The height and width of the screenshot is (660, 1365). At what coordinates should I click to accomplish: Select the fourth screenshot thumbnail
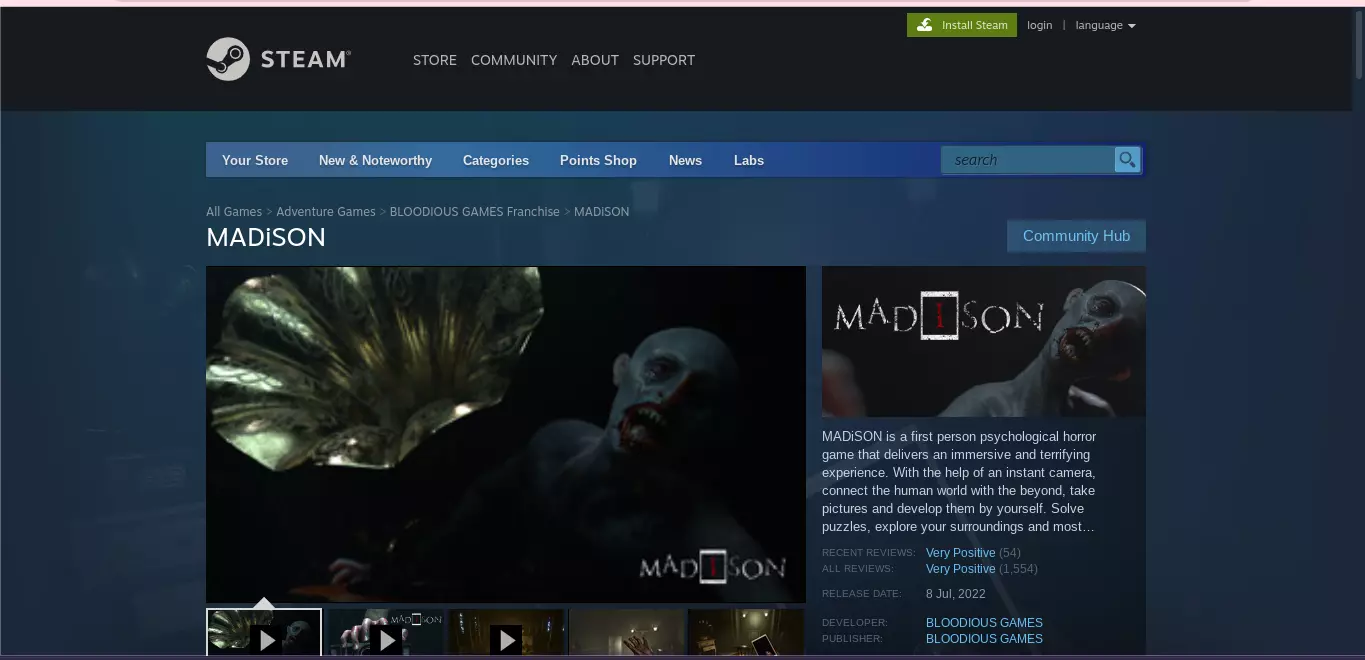tap(627, 633)
